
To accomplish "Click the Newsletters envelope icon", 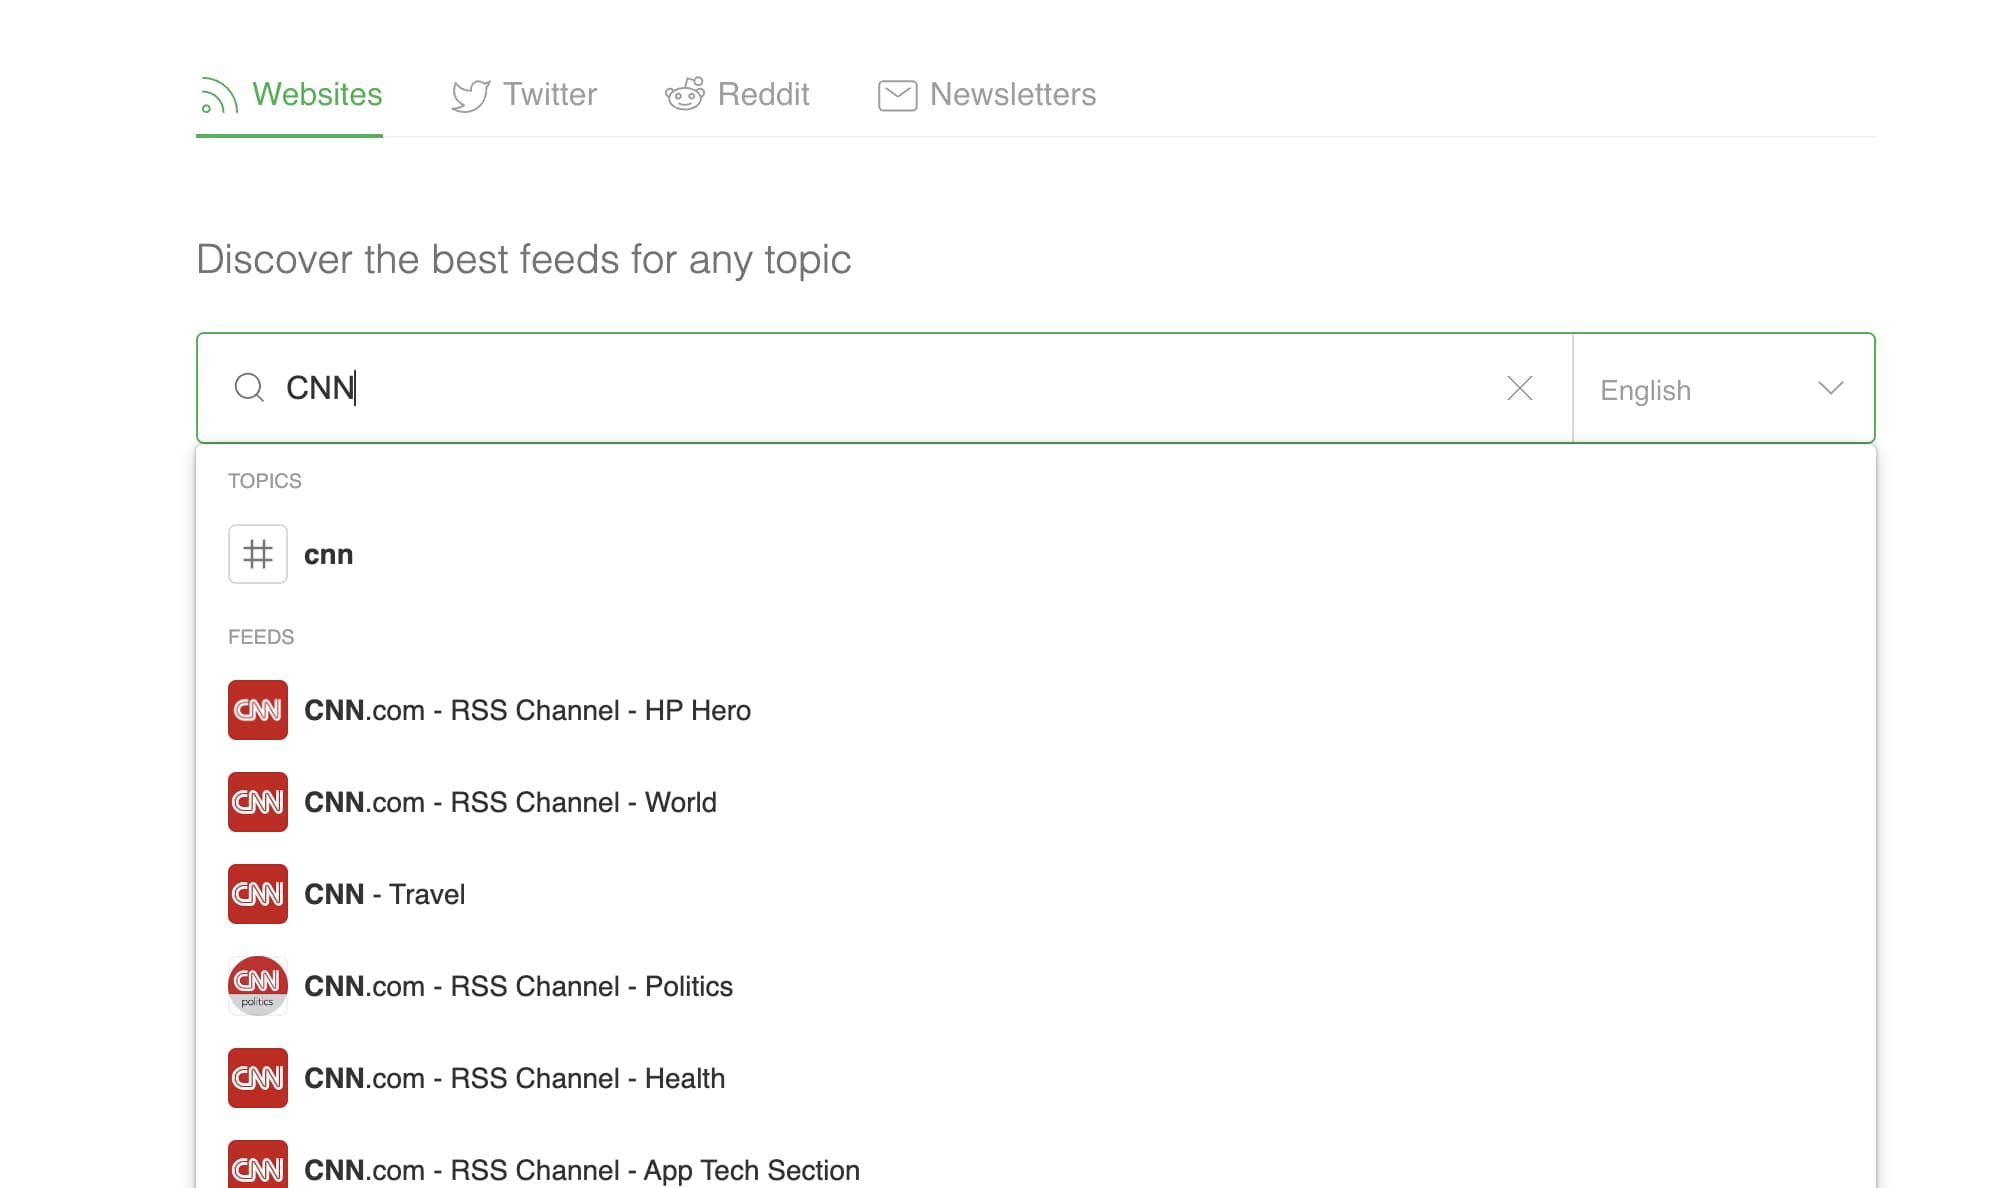I will (x=898, y=95).
